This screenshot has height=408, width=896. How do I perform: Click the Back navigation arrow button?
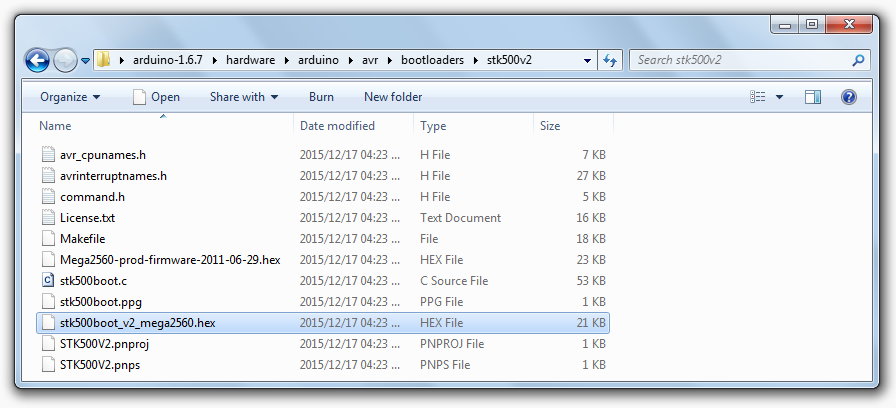click(x=38, y=60)
